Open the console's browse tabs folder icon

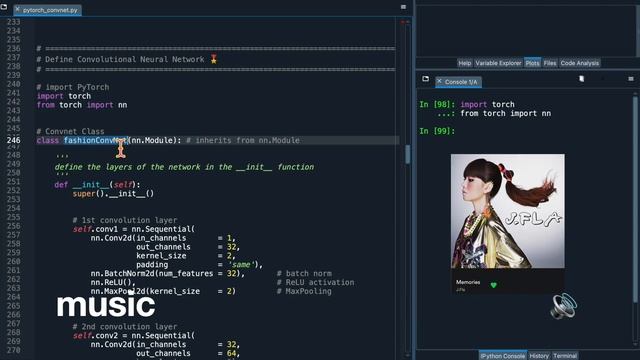425,79
